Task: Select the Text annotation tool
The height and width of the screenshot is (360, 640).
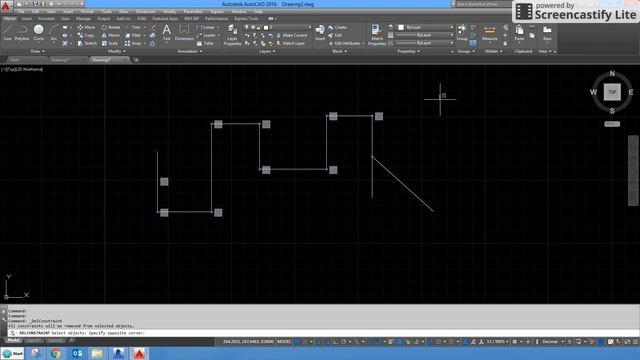Action: click(x=167, y=33)
